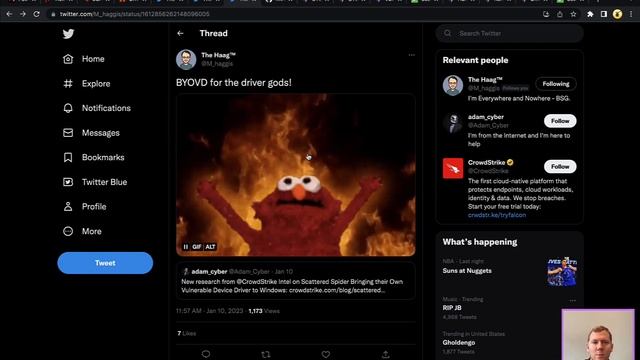This screenshot has height=360, width=640.
Task: Follow the CrowdStrike account
Action: click(560, 167)
